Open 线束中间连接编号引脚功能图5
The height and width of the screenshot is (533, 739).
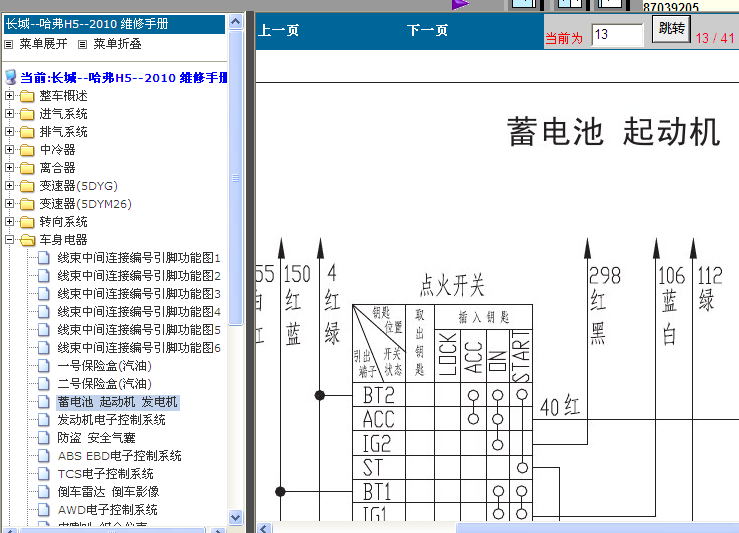[x=139, y=329]
